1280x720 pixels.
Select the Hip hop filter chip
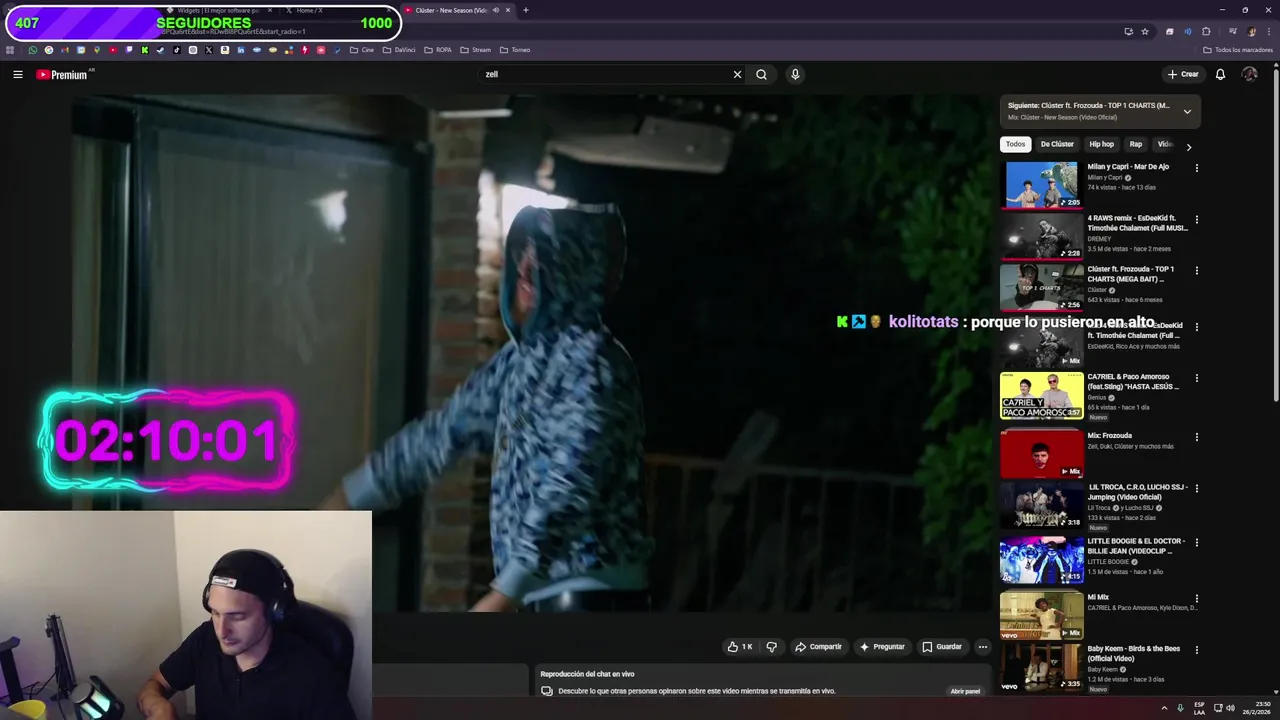pos(1101,144)
